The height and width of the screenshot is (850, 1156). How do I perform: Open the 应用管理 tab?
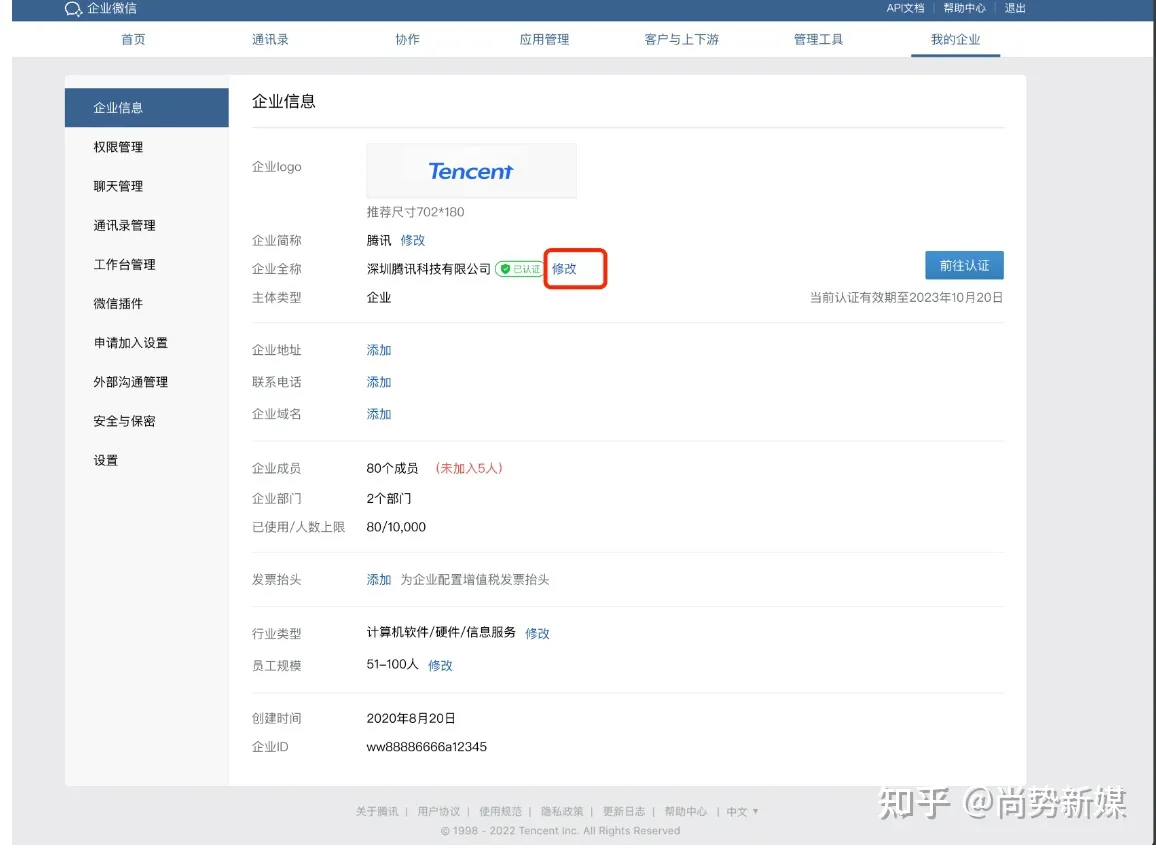(x=544, y=39)
